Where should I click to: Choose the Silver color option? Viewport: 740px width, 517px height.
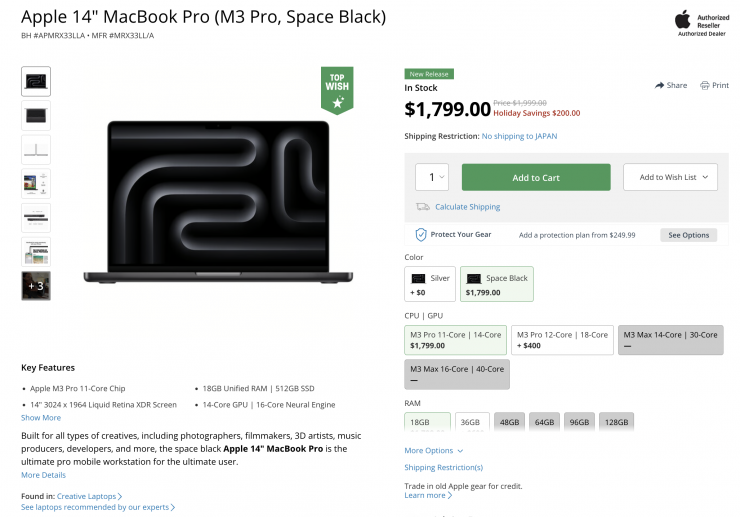(x=430, y=283)
